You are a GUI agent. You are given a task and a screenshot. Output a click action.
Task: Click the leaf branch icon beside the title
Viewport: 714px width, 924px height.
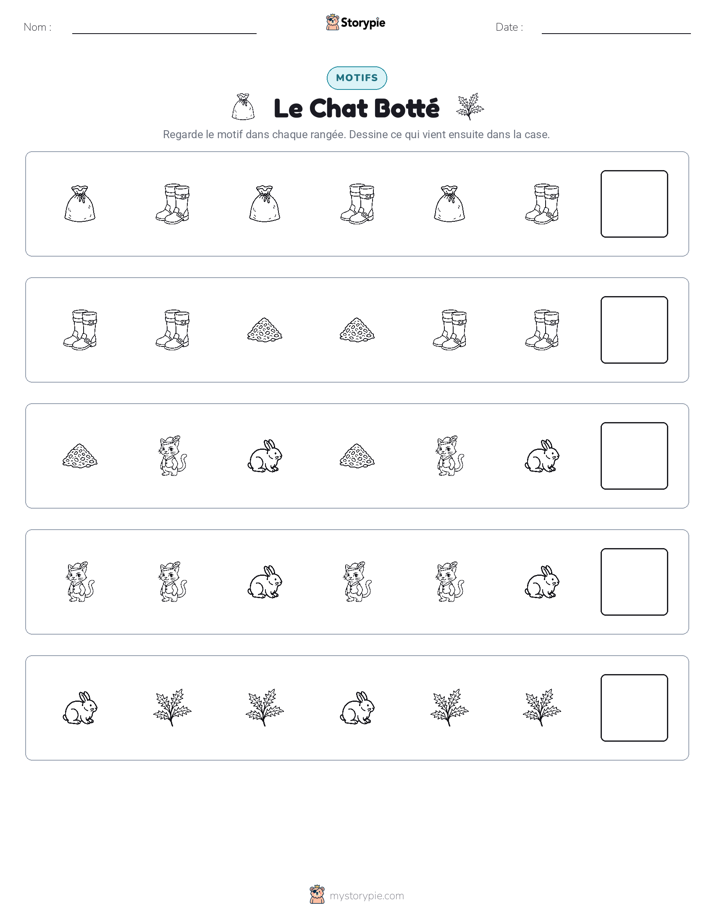tap(470, 107)
